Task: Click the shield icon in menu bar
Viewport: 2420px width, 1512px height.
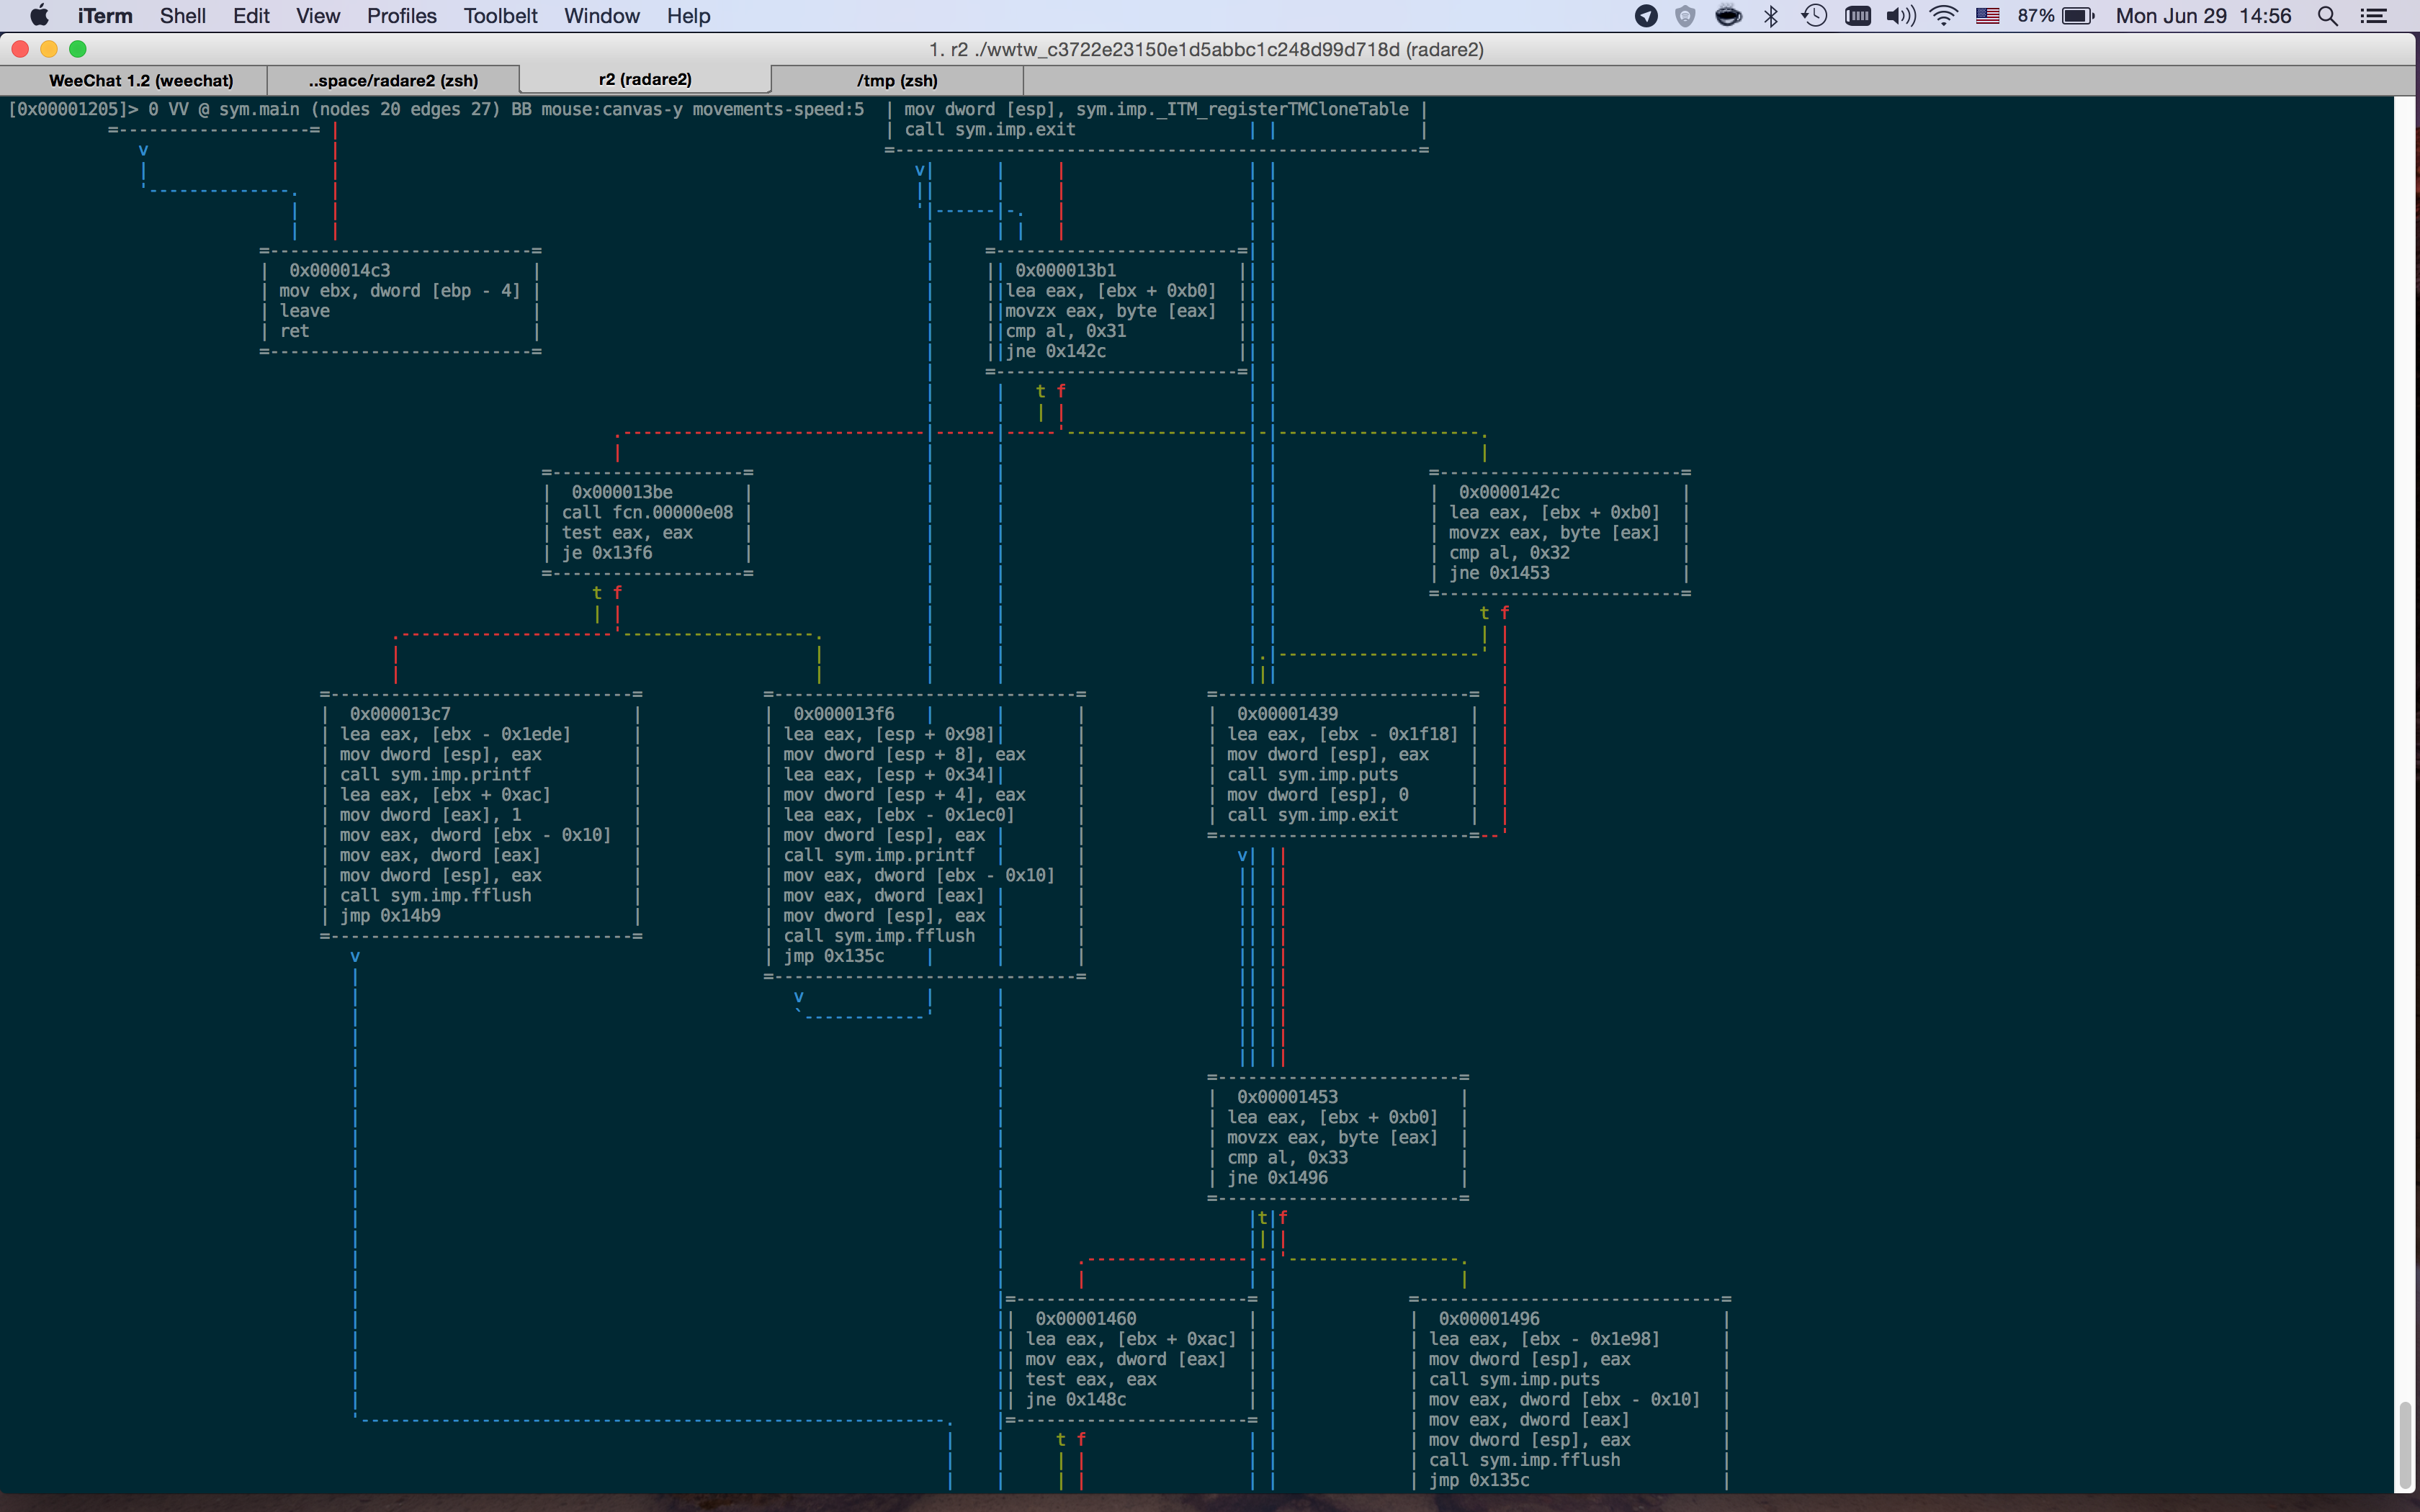Action: tap(1685, 15)
